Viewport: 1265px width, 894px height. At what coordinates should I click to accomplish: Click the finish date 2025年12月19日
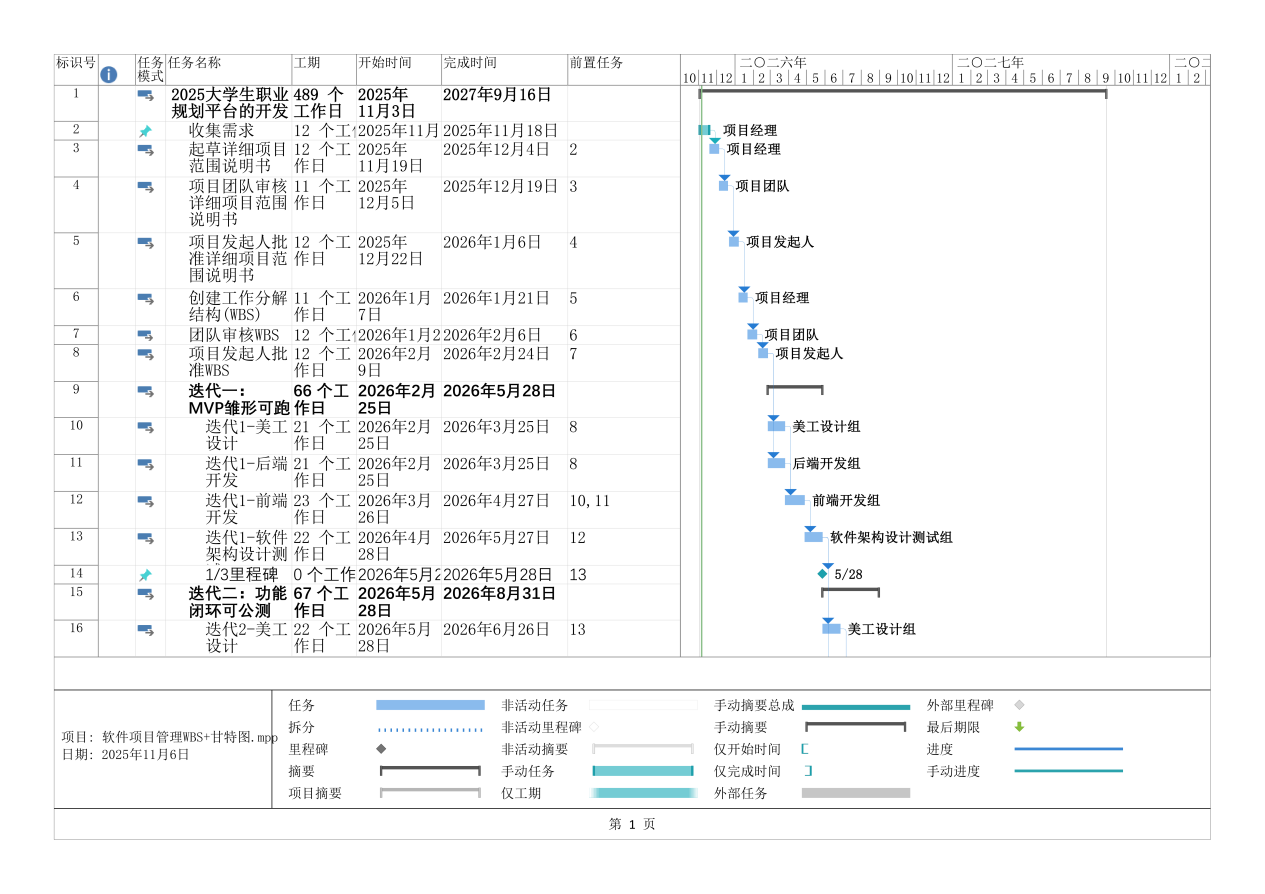coord(500,186)
